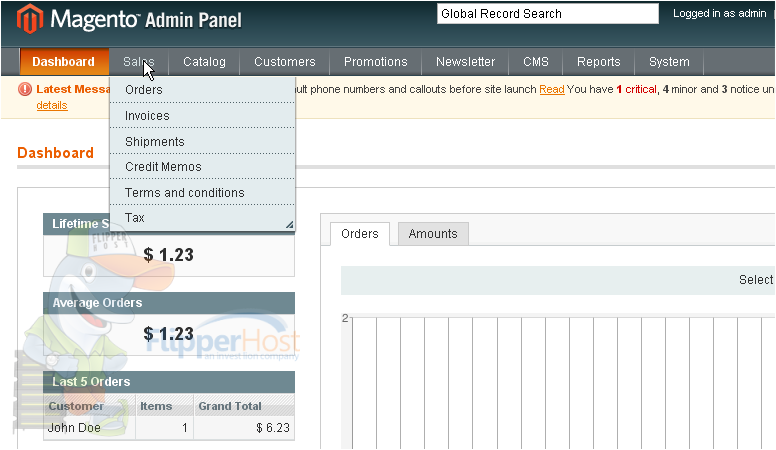Follow the Read message link
The height and width of the screenshot is (450, 776).
552,89
